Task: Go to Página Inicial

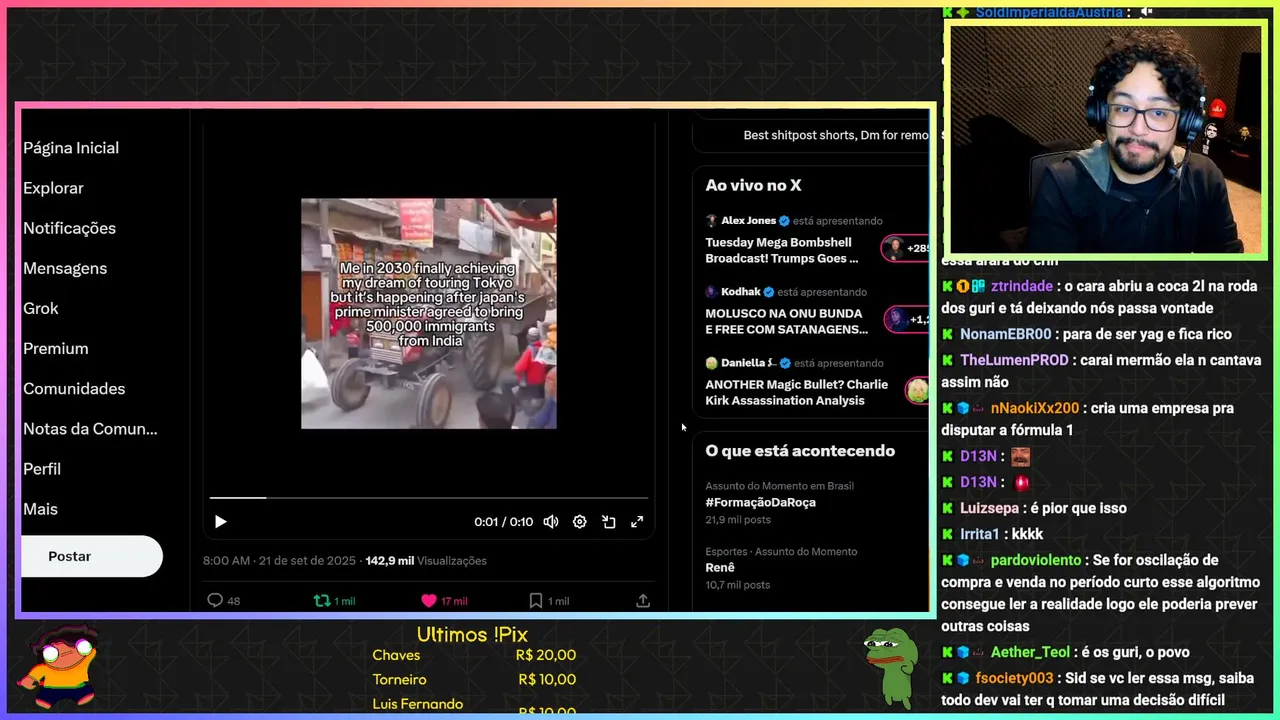Action: [x=71, y=148]
